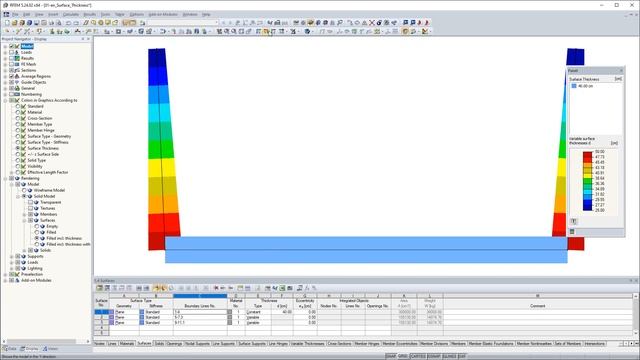The height and width of the screenshot is (360, 640).
Task: Toggle the OSNAP status bar button
Action: (434, 356)
